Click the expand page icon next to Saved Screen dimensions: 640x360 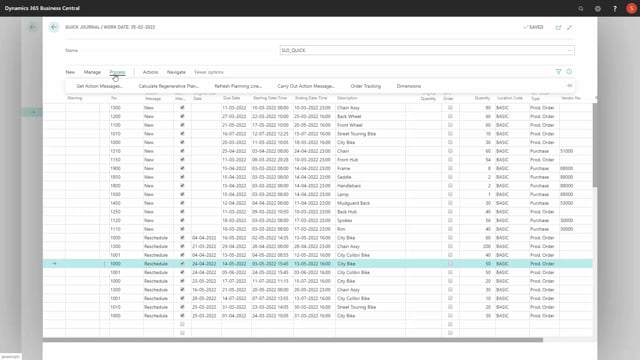[x=569, y=27]
